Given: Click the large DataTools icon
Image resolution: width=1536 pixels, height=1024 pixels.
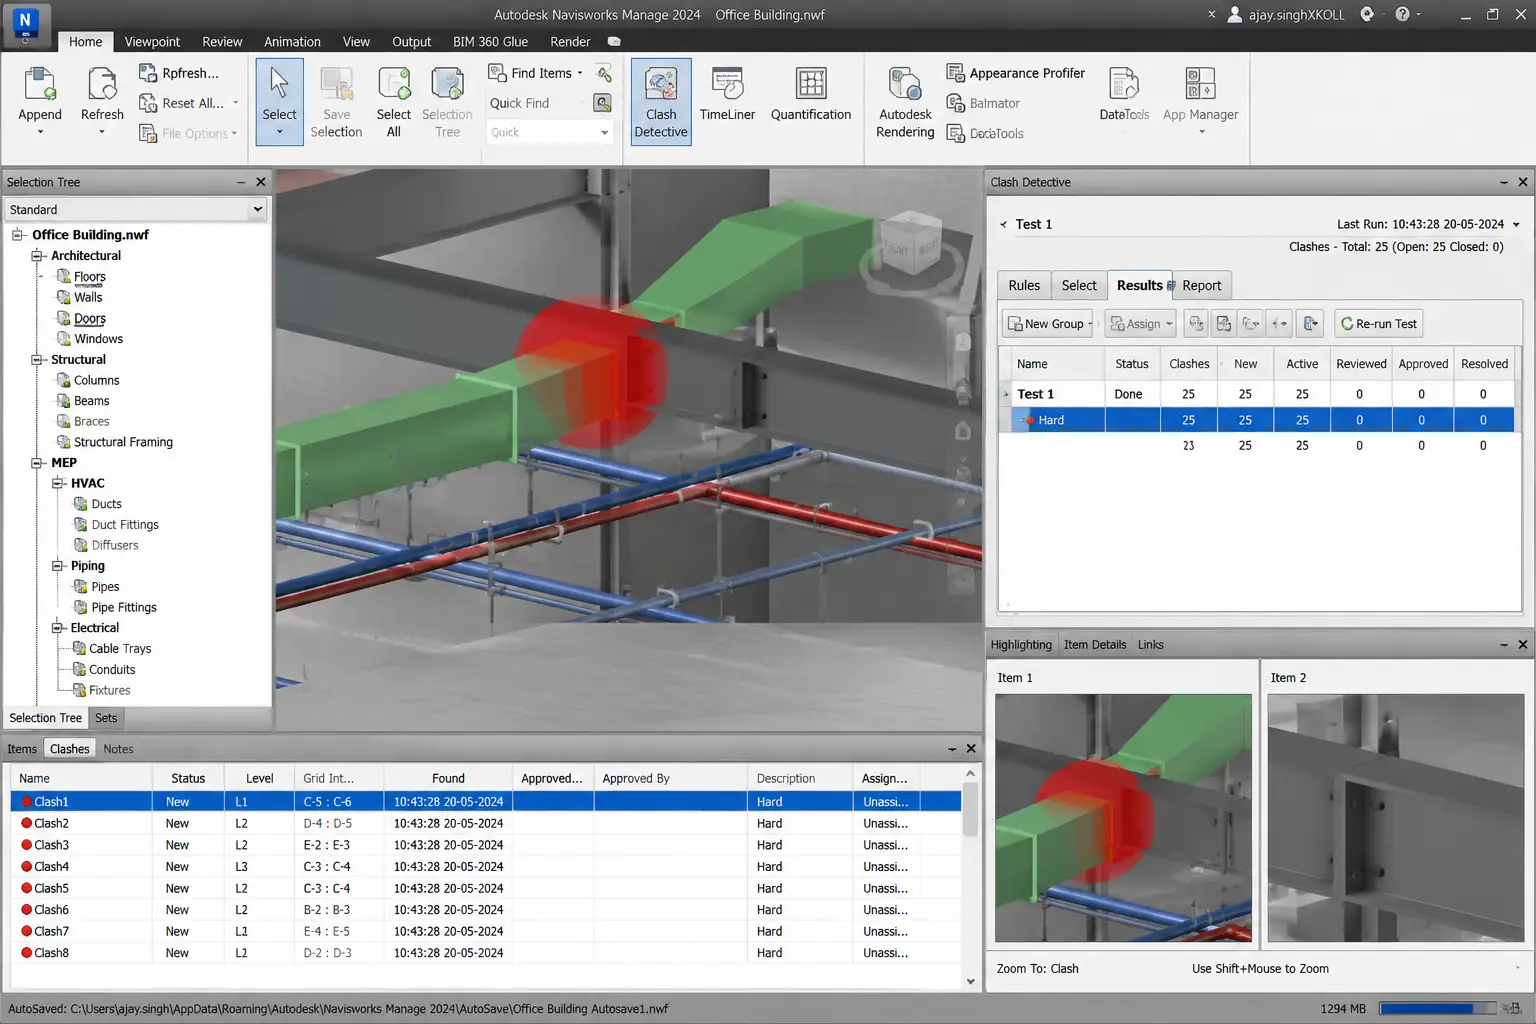Looking at the screenshot, I should [x=1124, y=84].
